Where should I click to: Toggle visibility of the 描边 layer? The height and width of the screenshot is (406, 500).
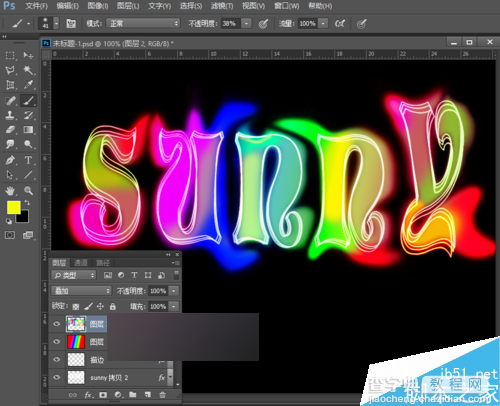(x=57, y=360)
